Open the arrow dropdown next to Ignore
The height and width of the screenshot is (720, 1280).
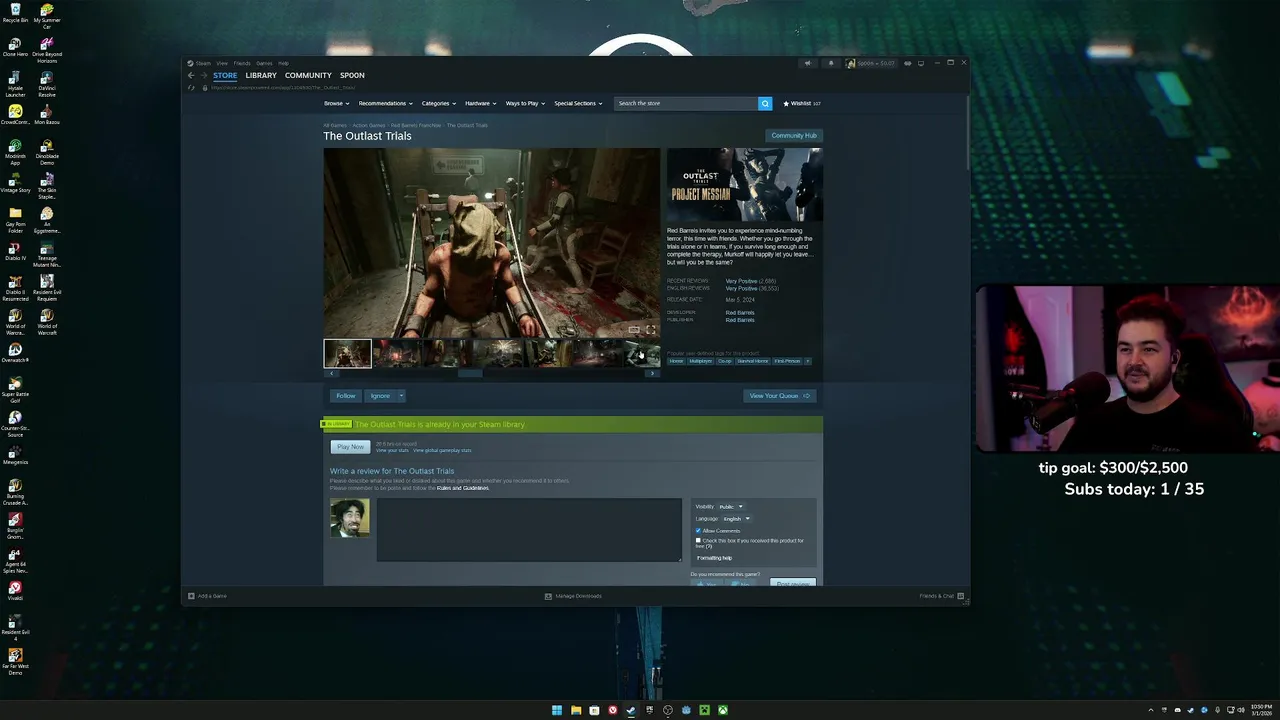tap(401, 396)
